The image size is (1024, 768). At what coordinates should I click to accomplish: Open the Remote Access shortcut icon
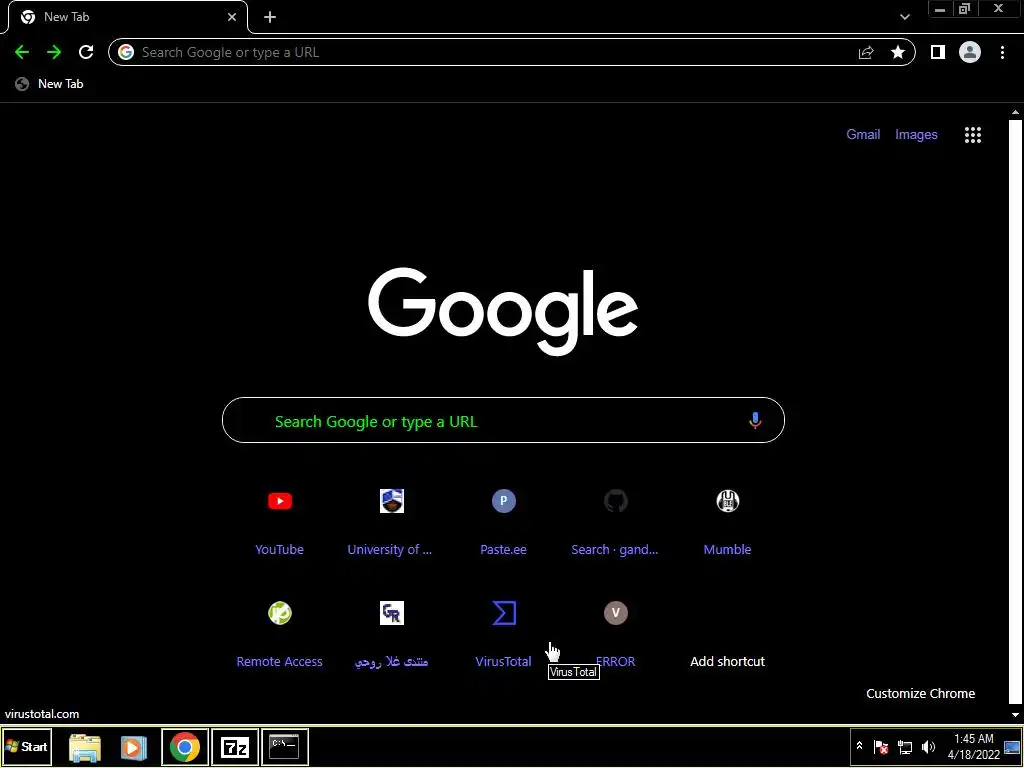pyautogui.click(x=280, y=613)
